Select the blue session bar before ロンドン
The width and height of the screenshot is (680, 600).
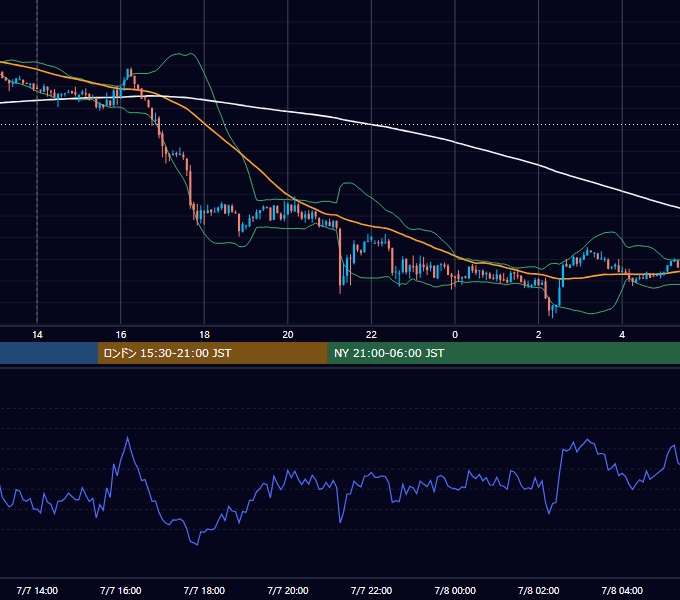coord(49,353)
